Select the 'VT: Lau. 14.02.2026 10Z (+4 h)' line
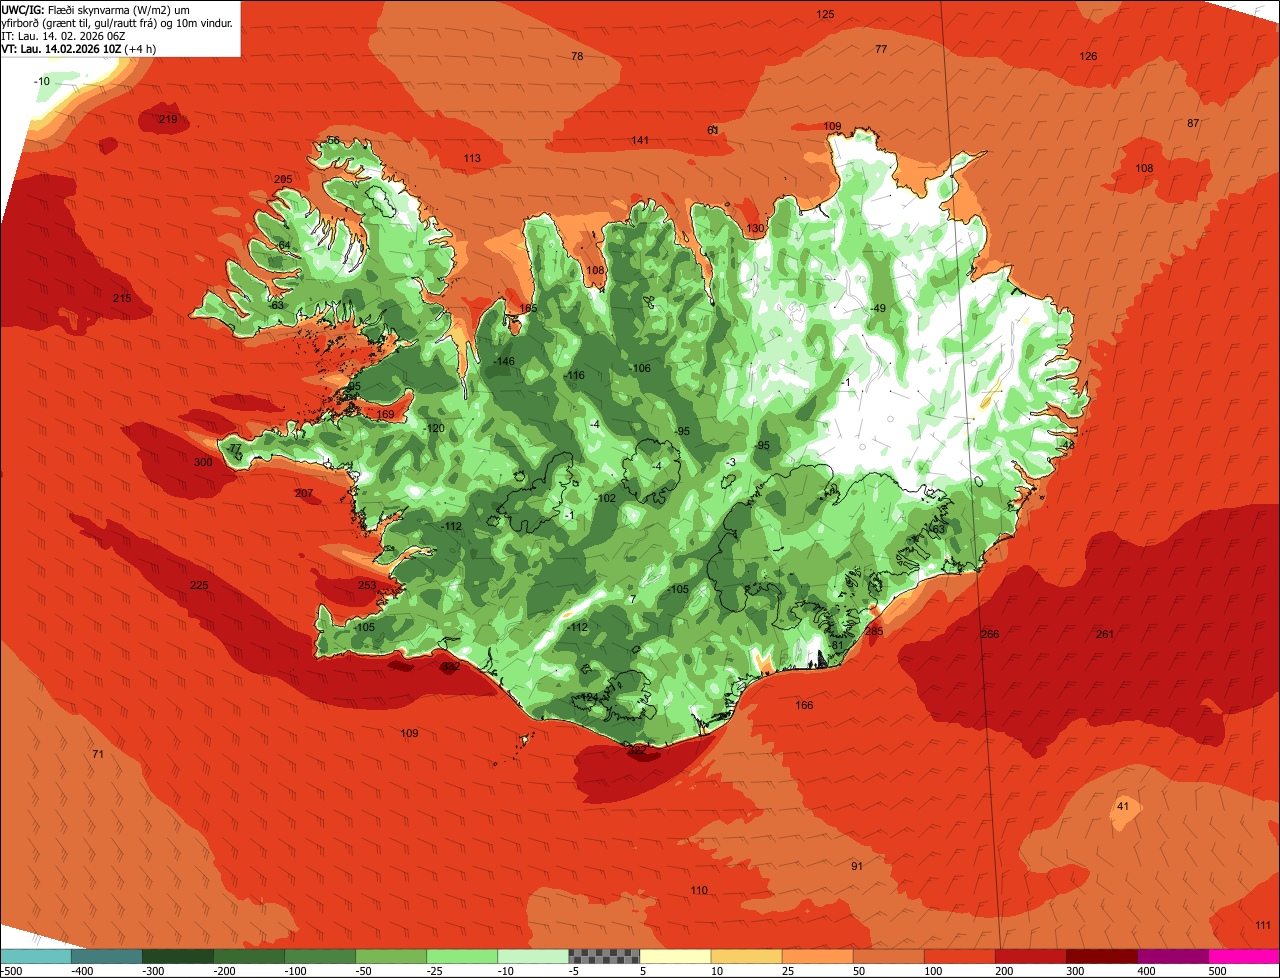This screenshot has width=1280, height=978. (78, 49)
